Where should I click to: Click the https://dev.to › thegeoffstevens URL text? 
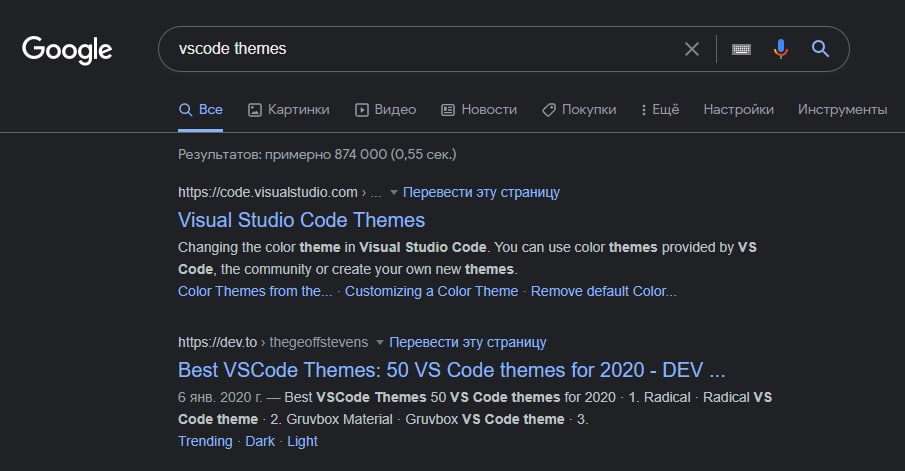272,342
